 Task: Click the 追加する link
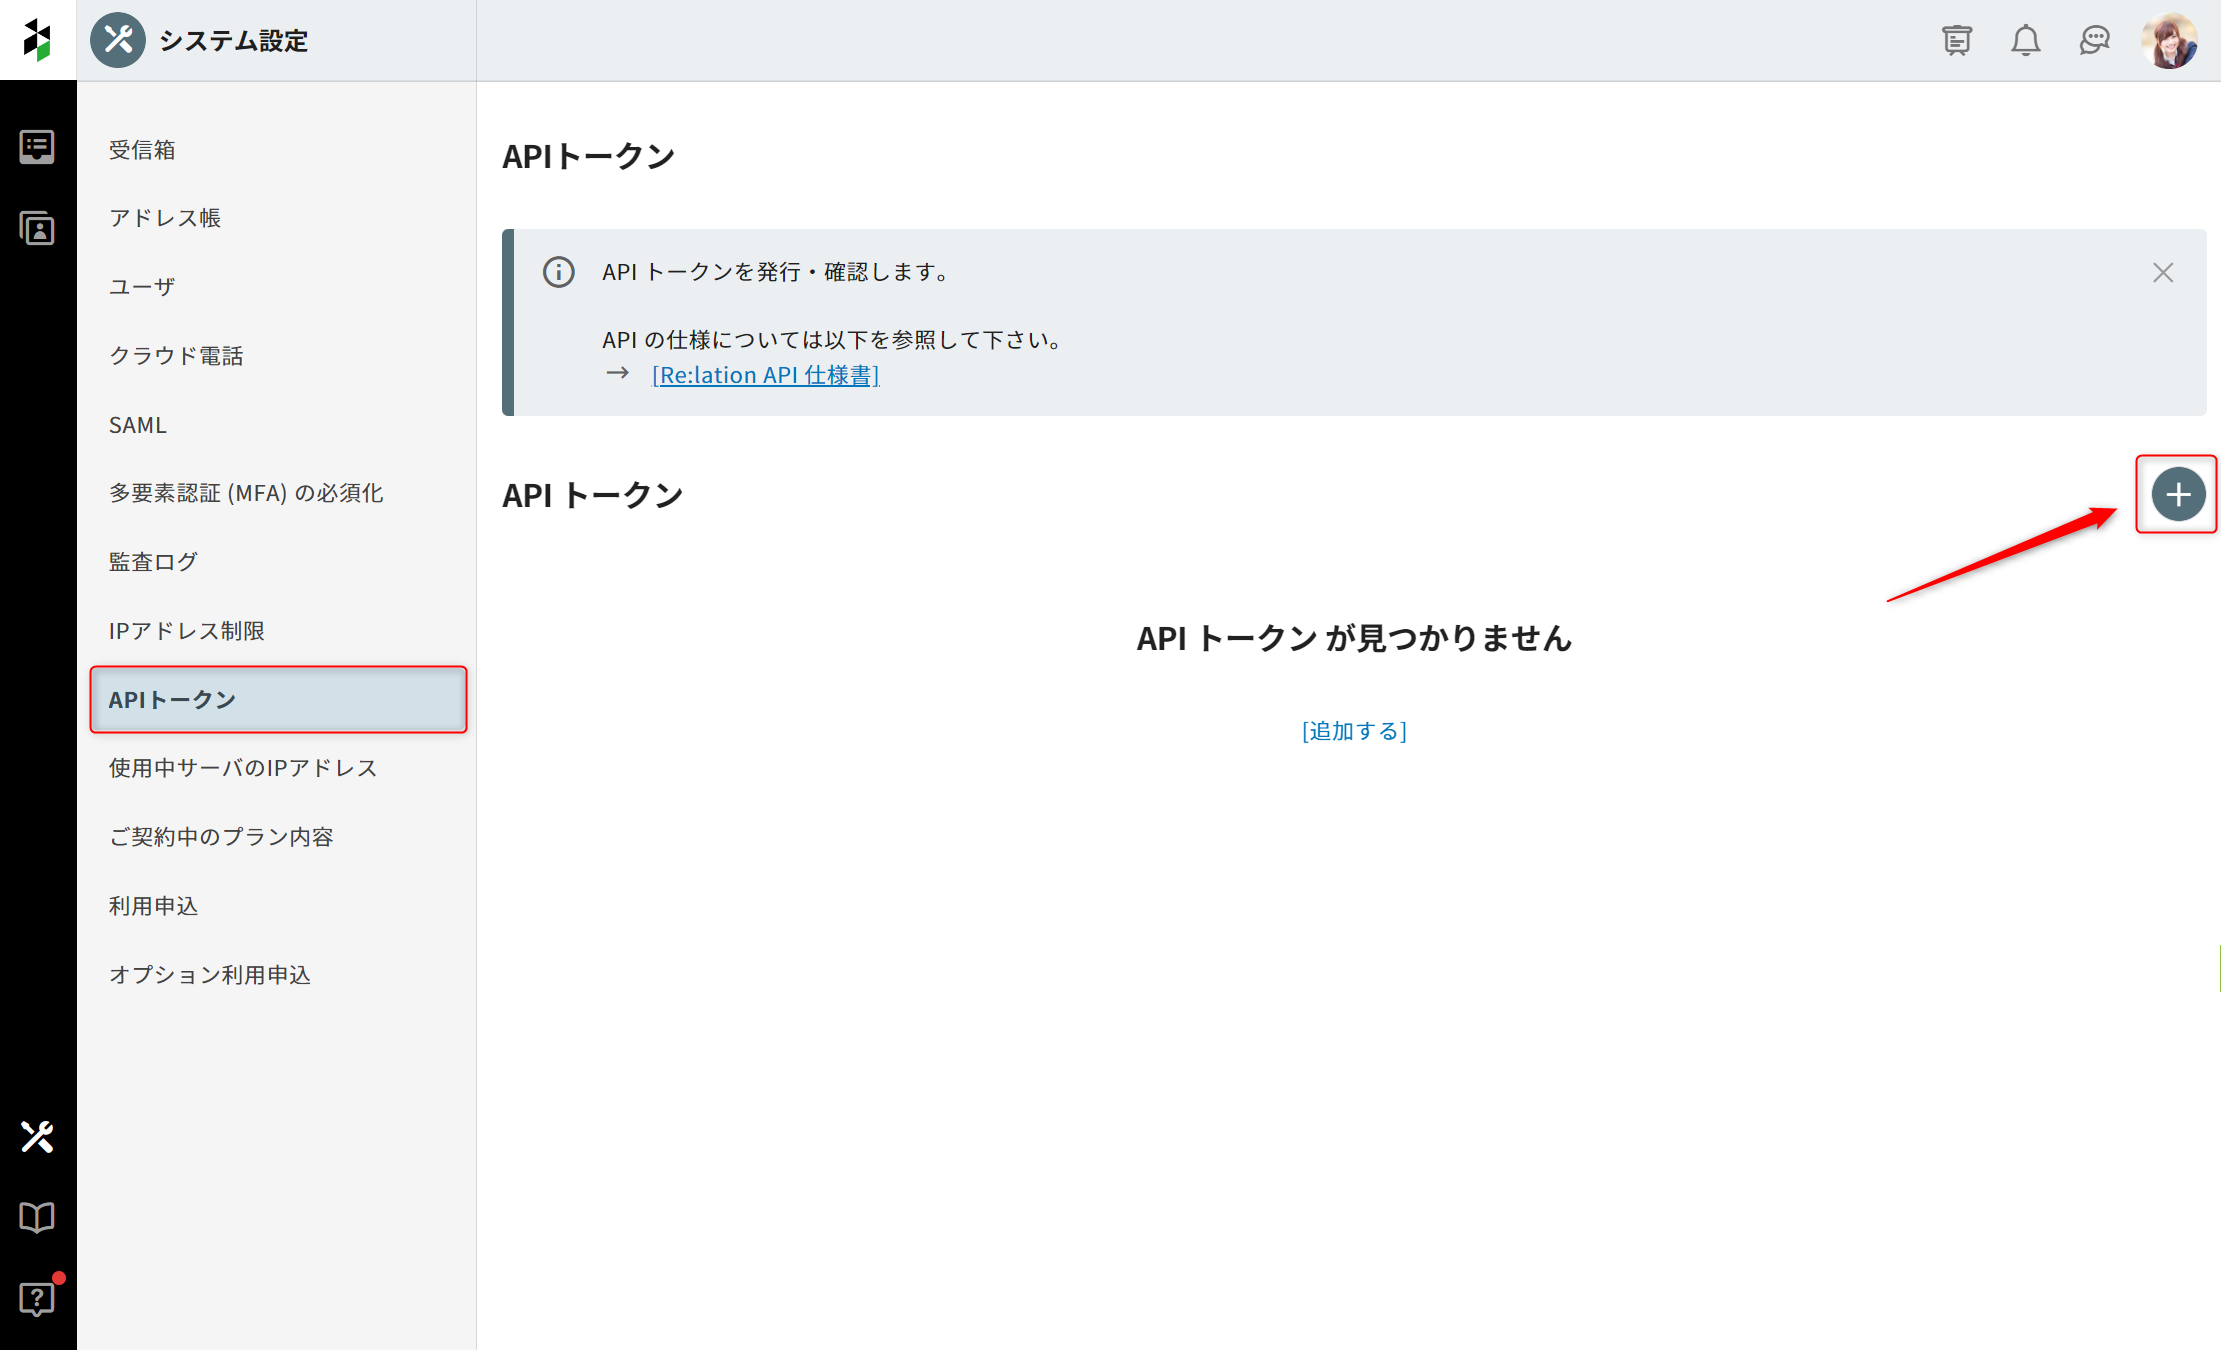click(1354, 731)
